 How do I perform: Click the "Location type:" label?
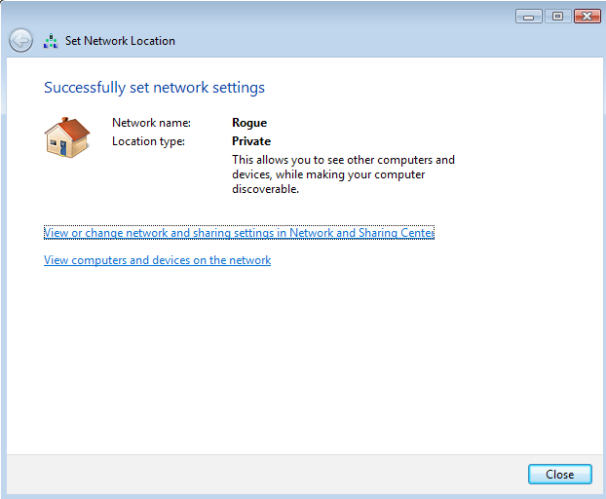(149, 141)
